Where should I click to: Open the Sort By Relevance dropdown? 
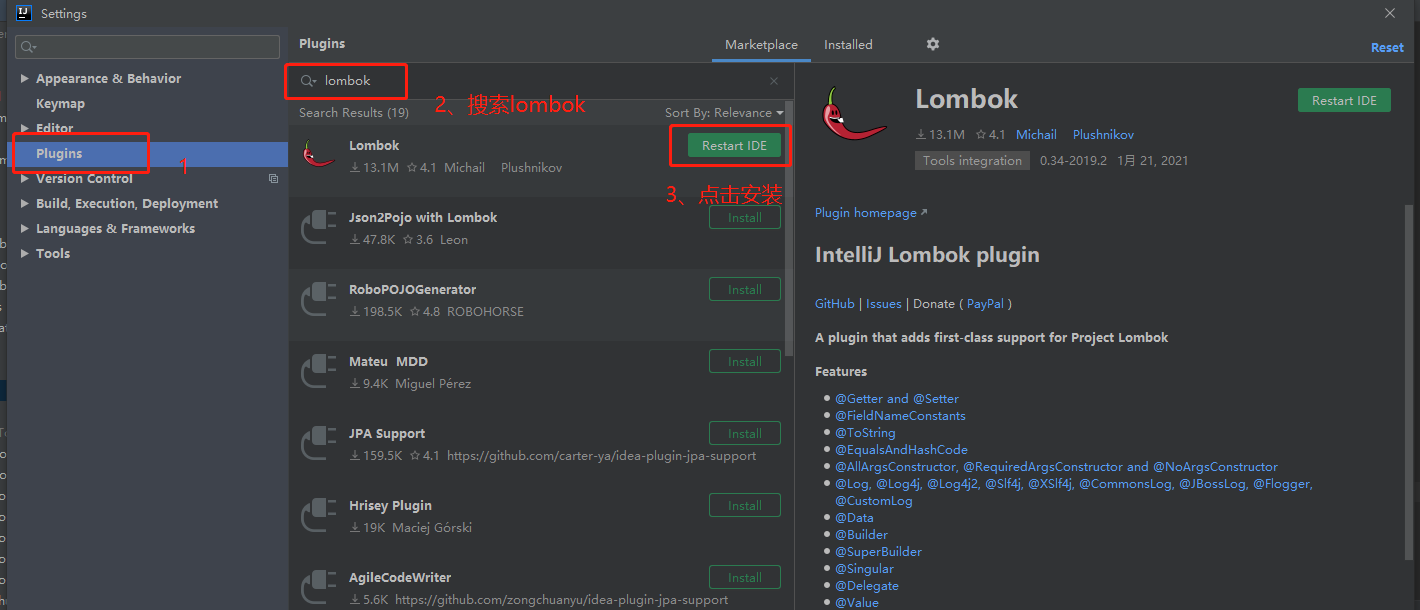coord(724,113)
